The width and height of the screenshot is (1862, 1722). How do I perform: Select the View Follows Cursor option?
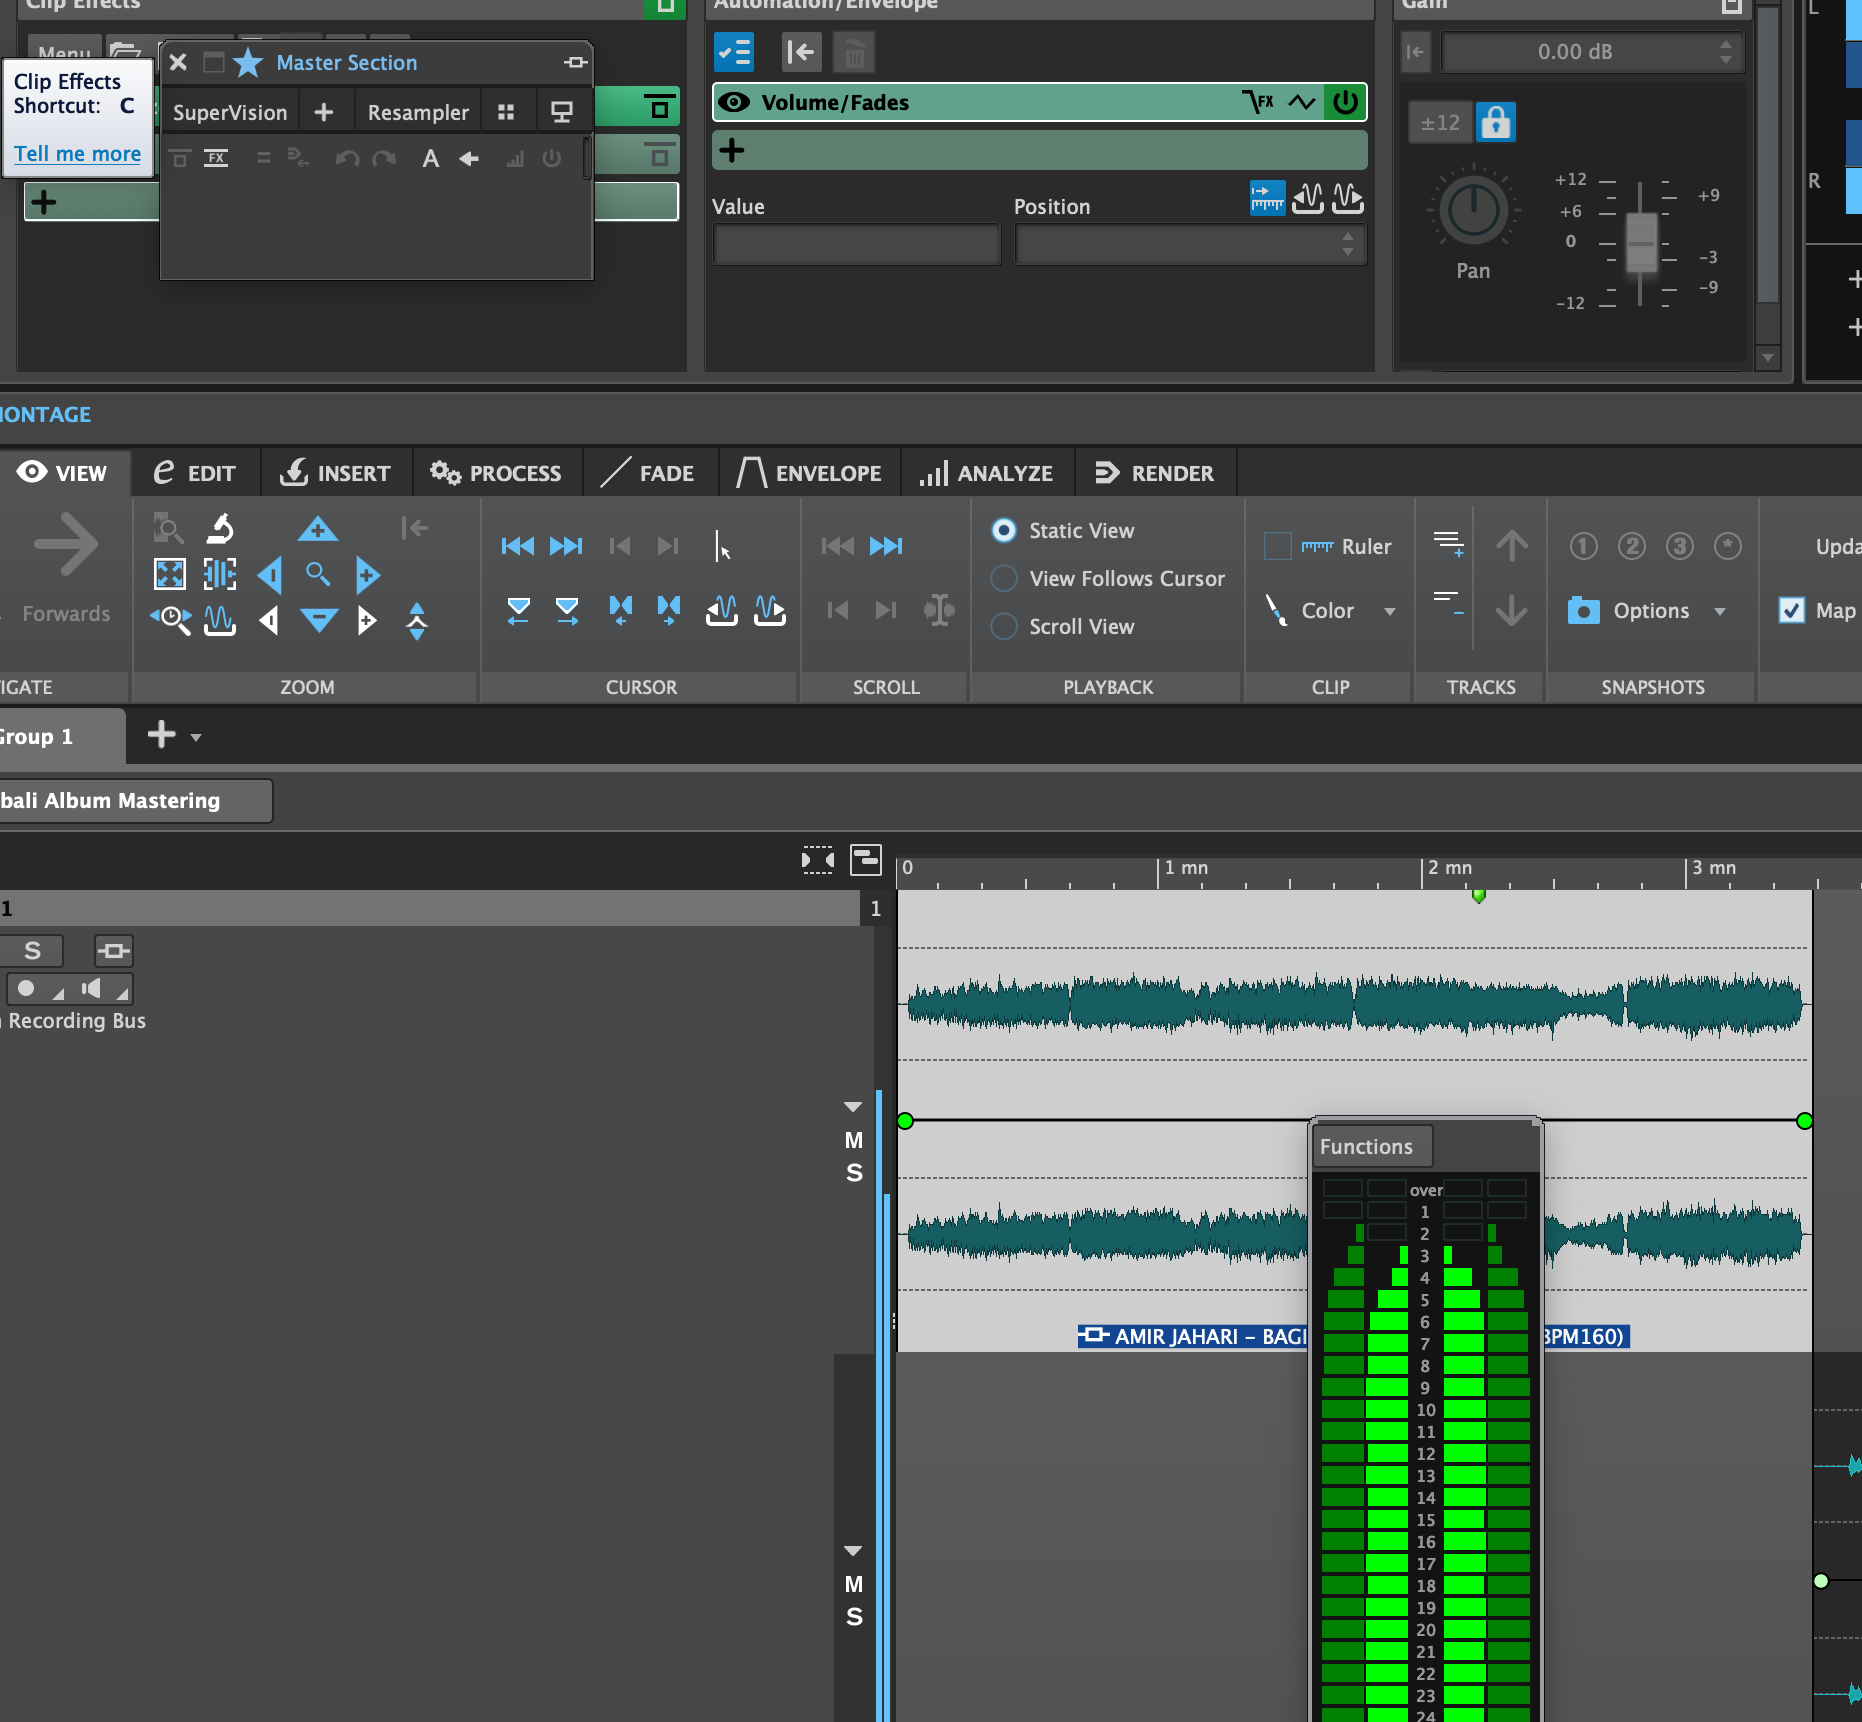tap(1004, 579)
